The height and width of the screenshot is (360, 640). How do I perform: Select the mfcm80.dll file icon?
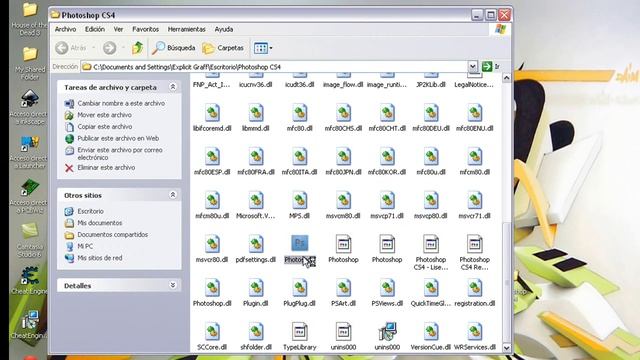475,156
